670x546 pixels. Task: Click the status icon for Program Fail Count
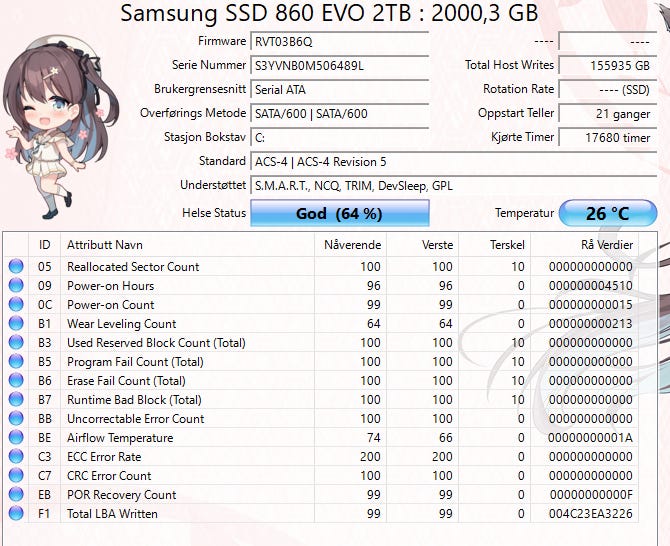pos(16,361)
